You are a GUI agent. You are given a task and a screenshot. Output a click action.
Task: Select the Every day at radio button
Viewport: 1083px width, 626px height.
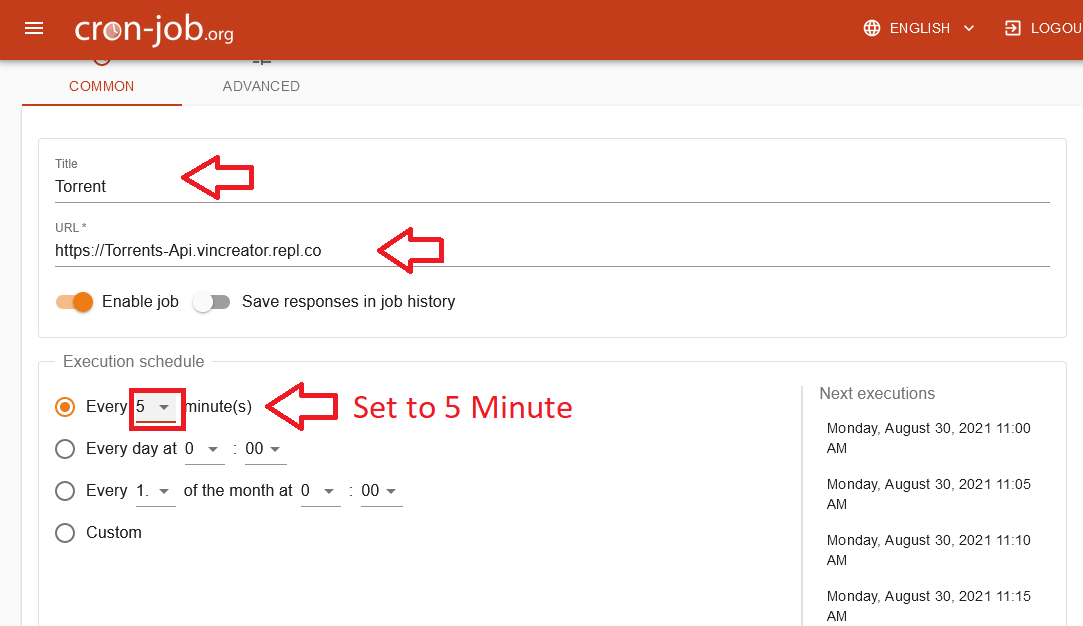(x=65, y=449)
